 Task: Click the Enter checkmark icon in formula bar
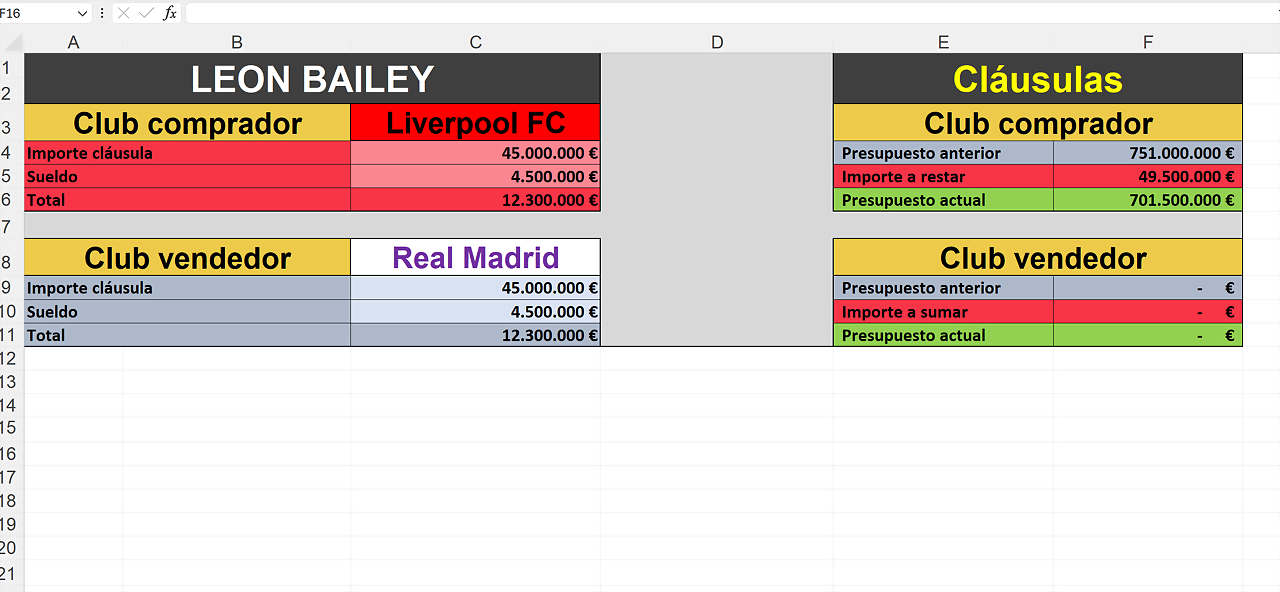[147, 13]
